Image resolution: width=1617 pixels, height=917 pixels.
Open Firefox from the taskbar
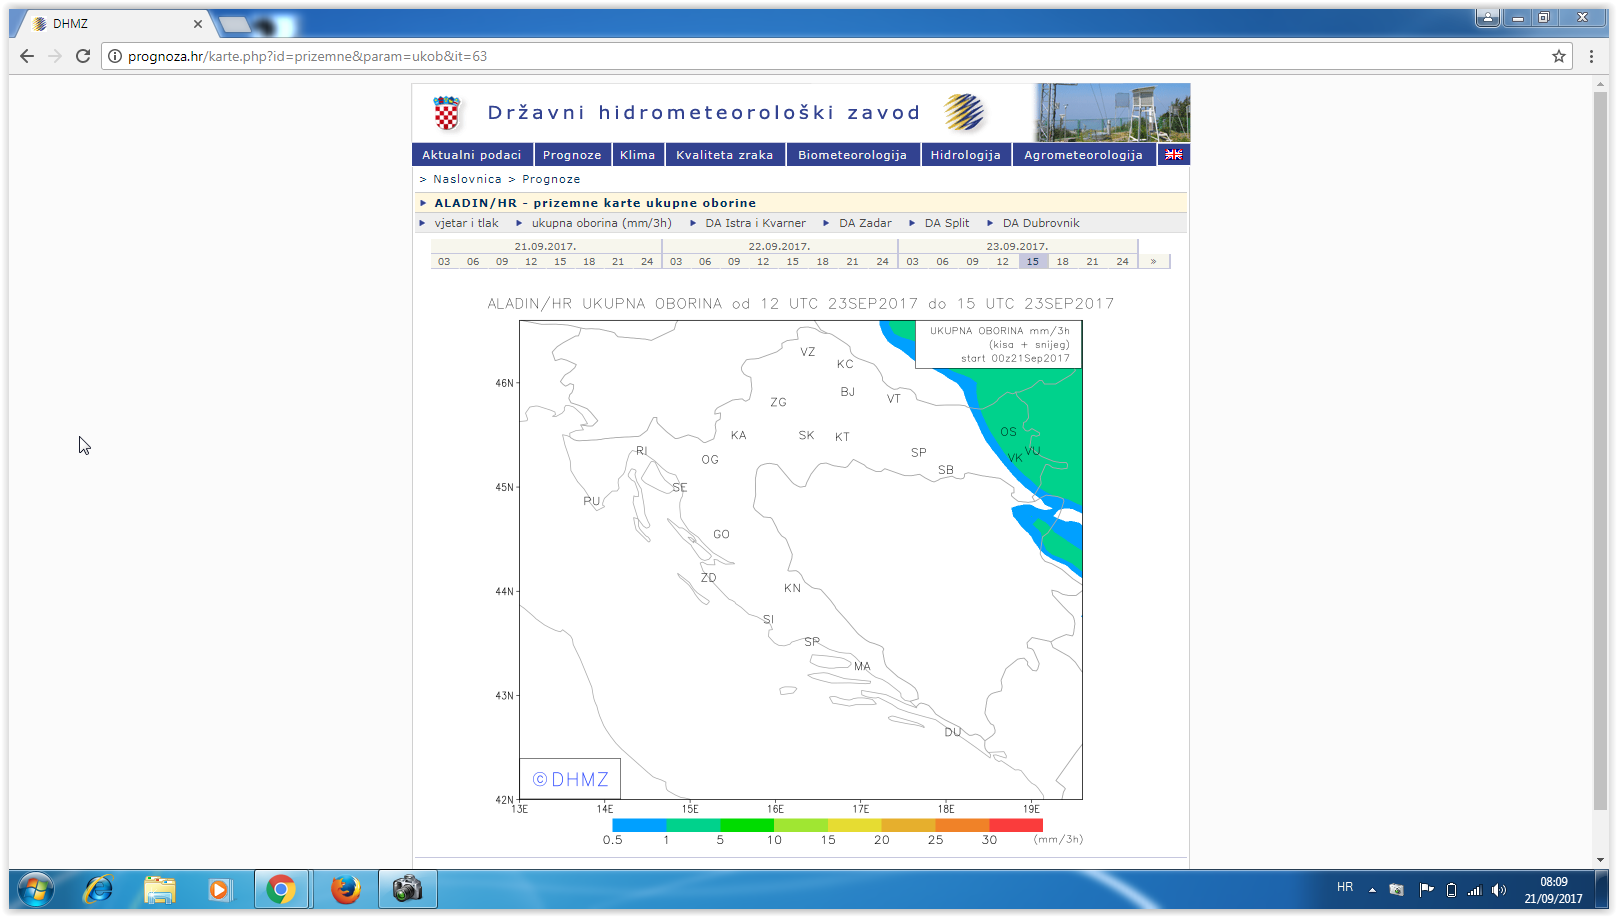[345, 889]
